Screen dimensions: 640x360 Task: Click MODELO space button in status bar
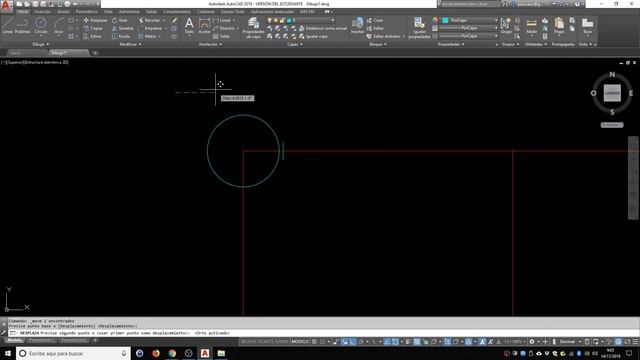(300, 342)
